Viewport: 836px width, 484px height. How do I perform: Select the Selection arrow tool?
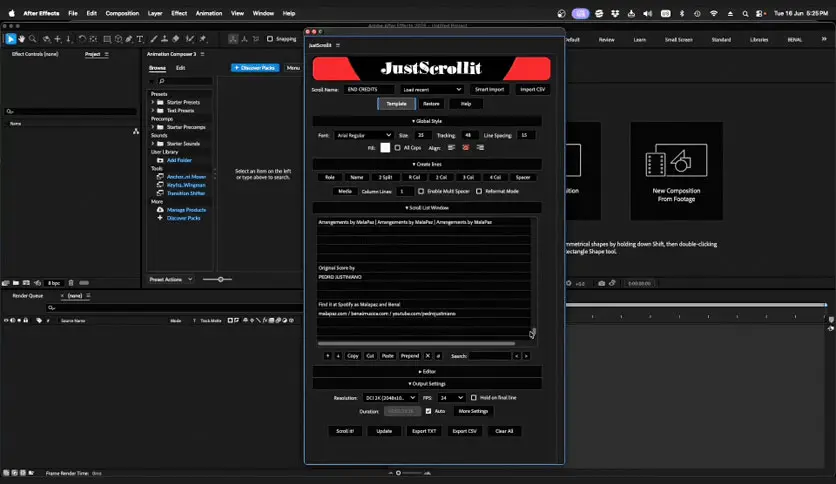pos(11,39)
